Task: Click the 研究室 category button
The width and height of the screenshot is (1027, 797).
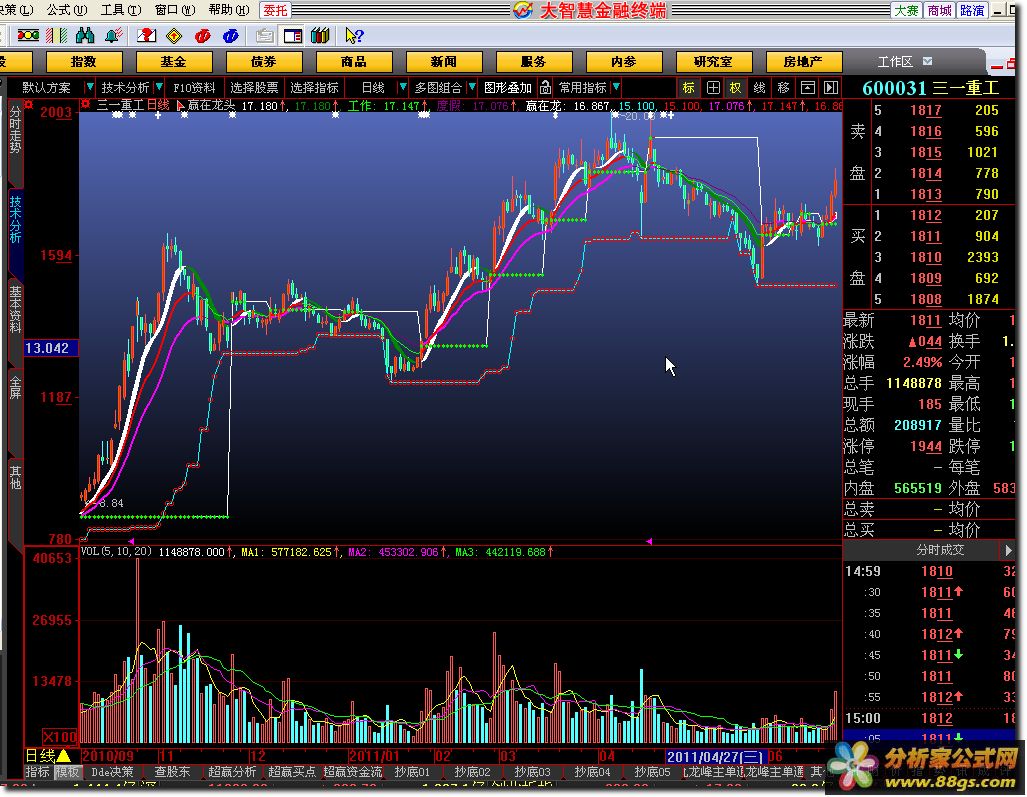Action: pyautogui.click(x=713, y=62)
